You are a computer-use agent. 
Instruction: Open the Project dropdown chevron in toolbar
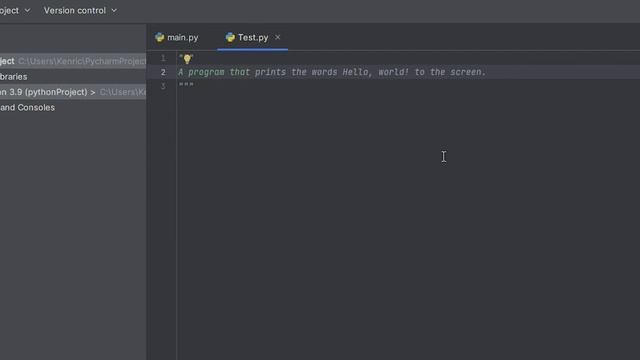pos(27,11)
